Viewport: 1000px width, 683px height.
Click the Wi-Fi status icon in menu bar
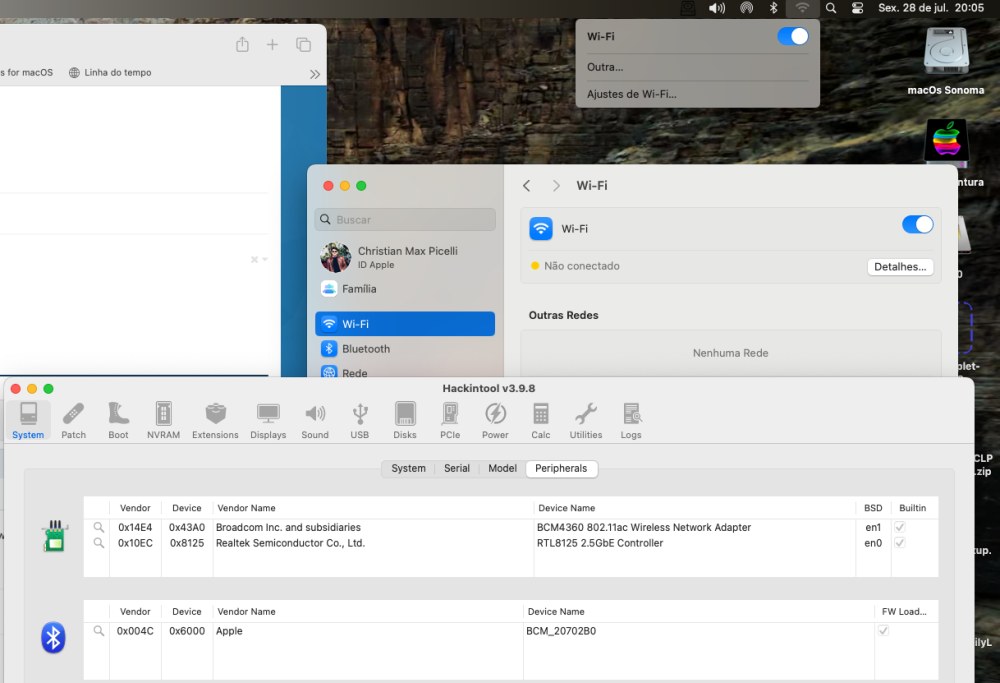coord(802,8)
